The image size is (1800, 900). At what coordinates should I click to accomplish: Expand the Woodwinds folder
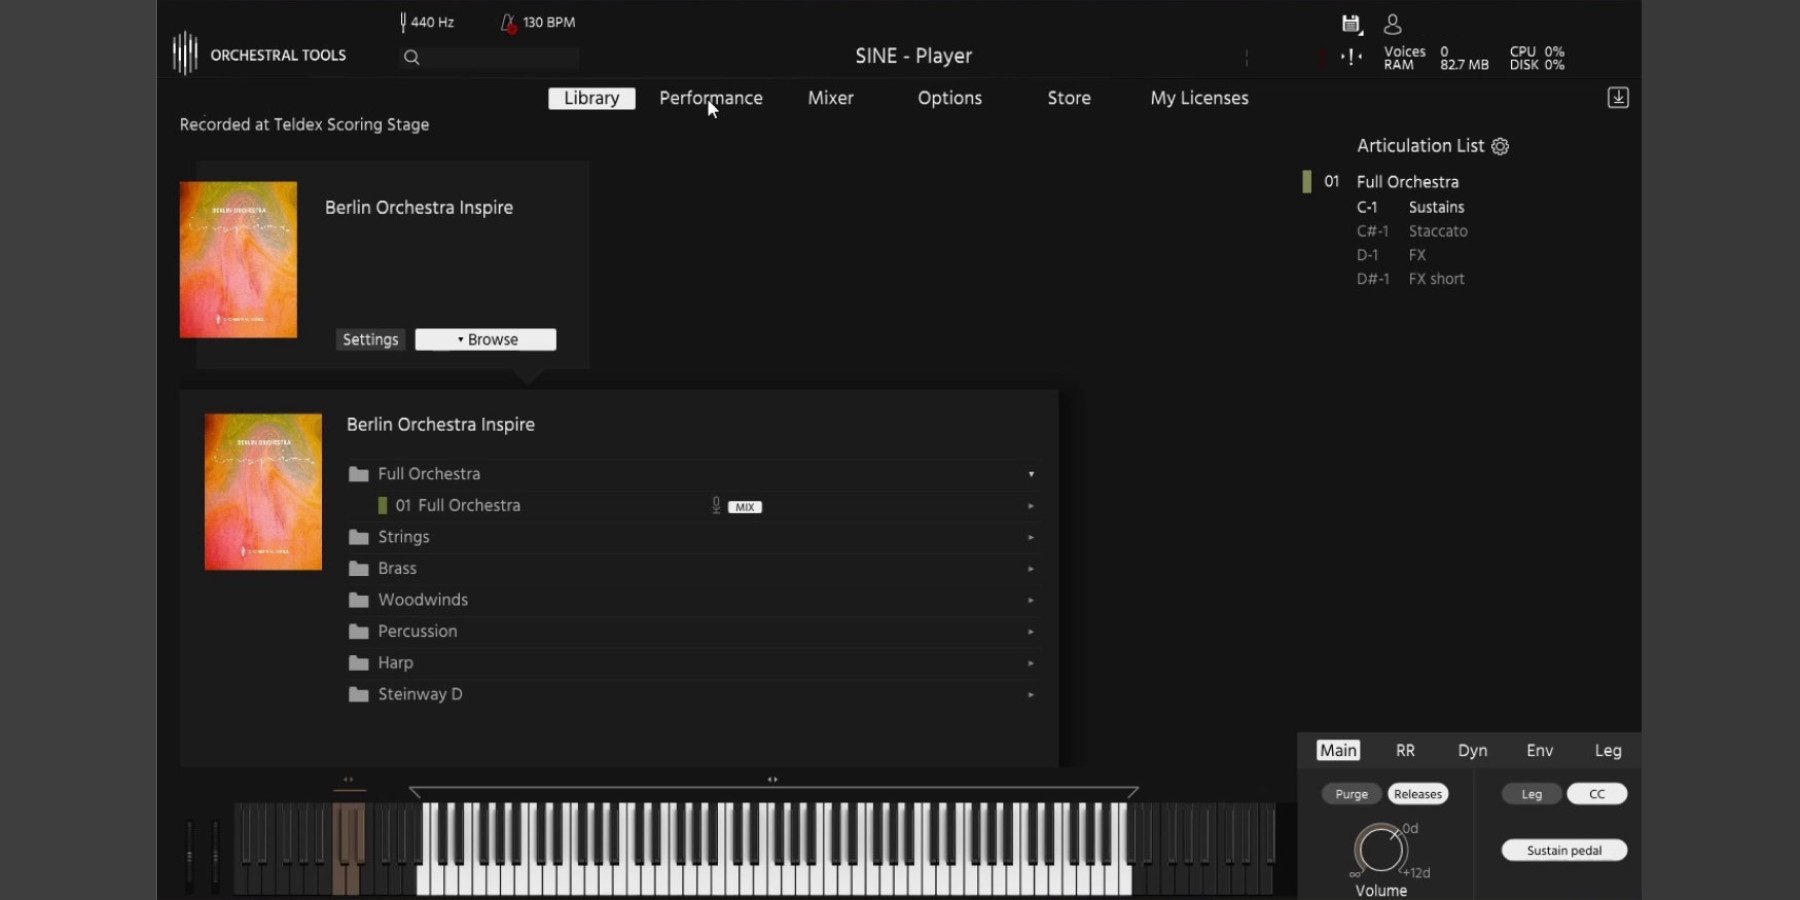point(422,600)
